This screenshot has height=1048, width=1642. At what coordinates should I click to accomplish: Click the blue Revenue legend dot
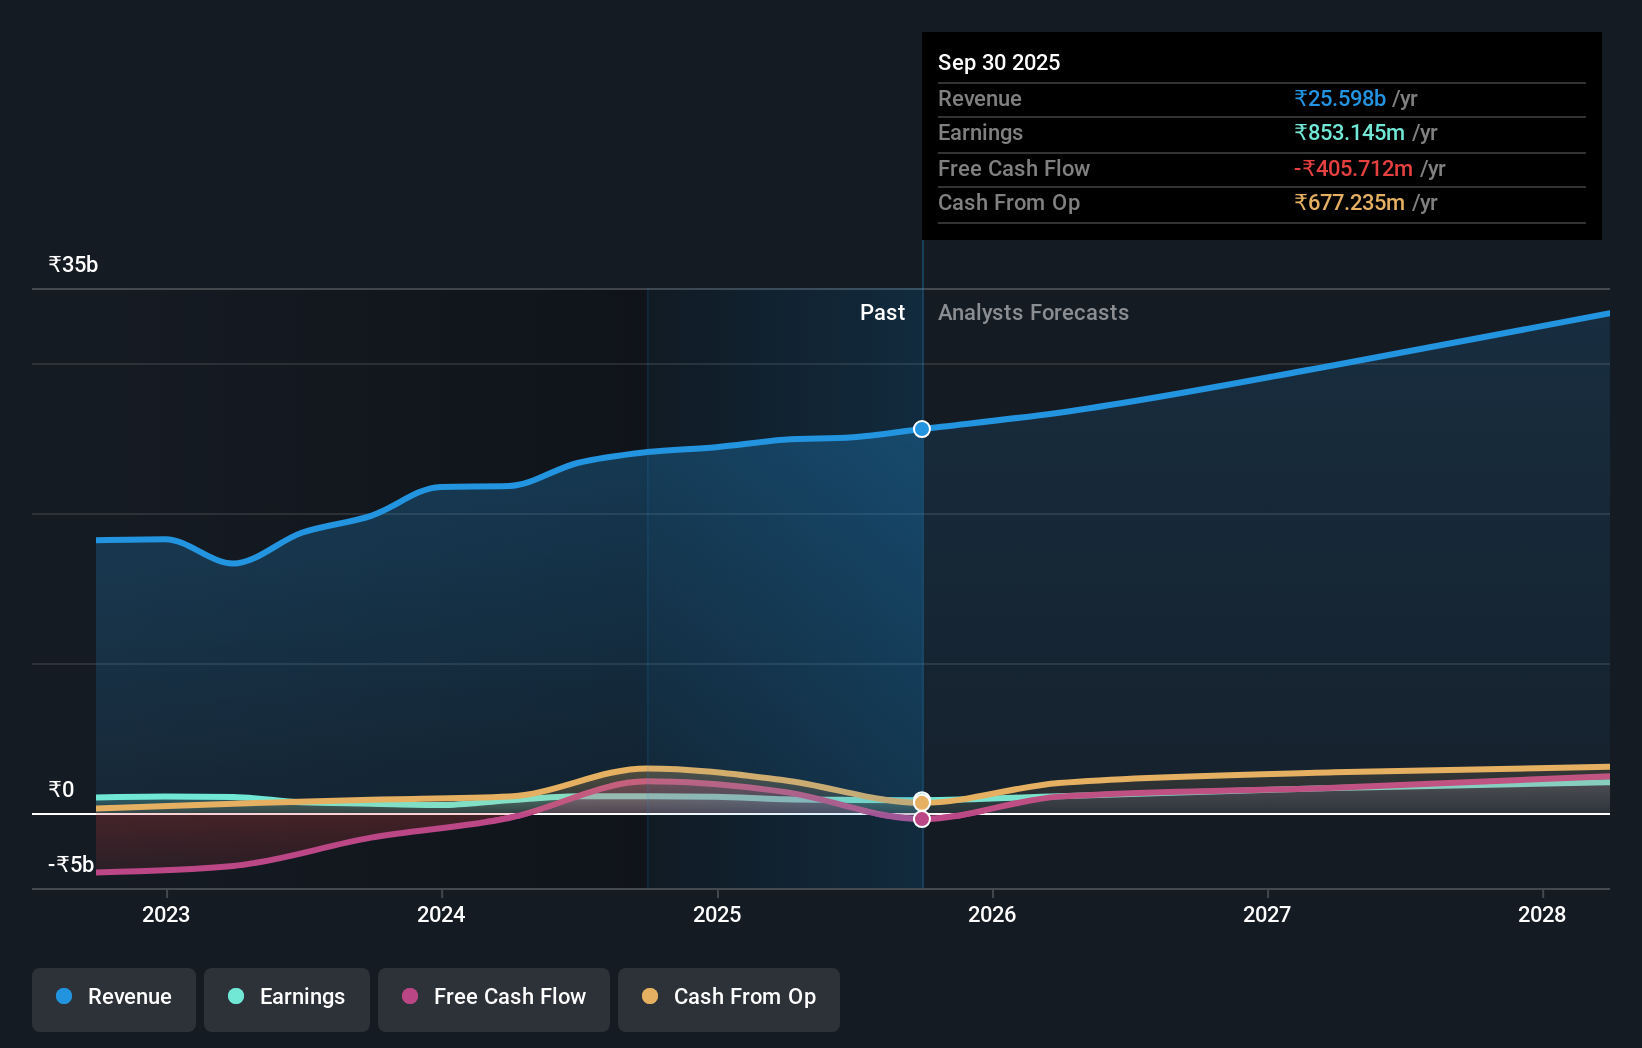(x=64, y=997)
